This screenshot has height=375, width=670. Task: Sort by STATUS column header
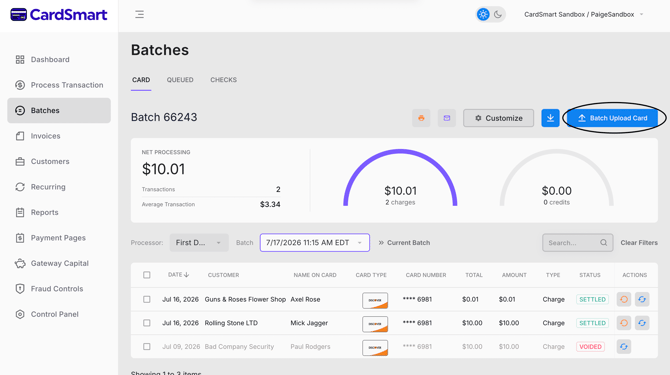click(x=590, y=275)
